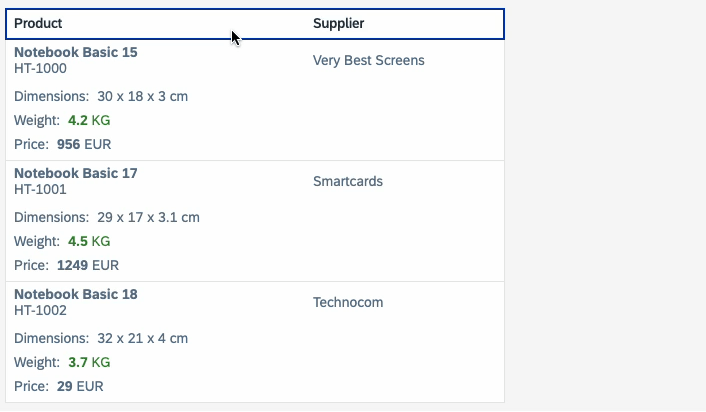Viewport: 706px width, 412px height.
Task: Select supplier Technocom
Action: (348, 302)
